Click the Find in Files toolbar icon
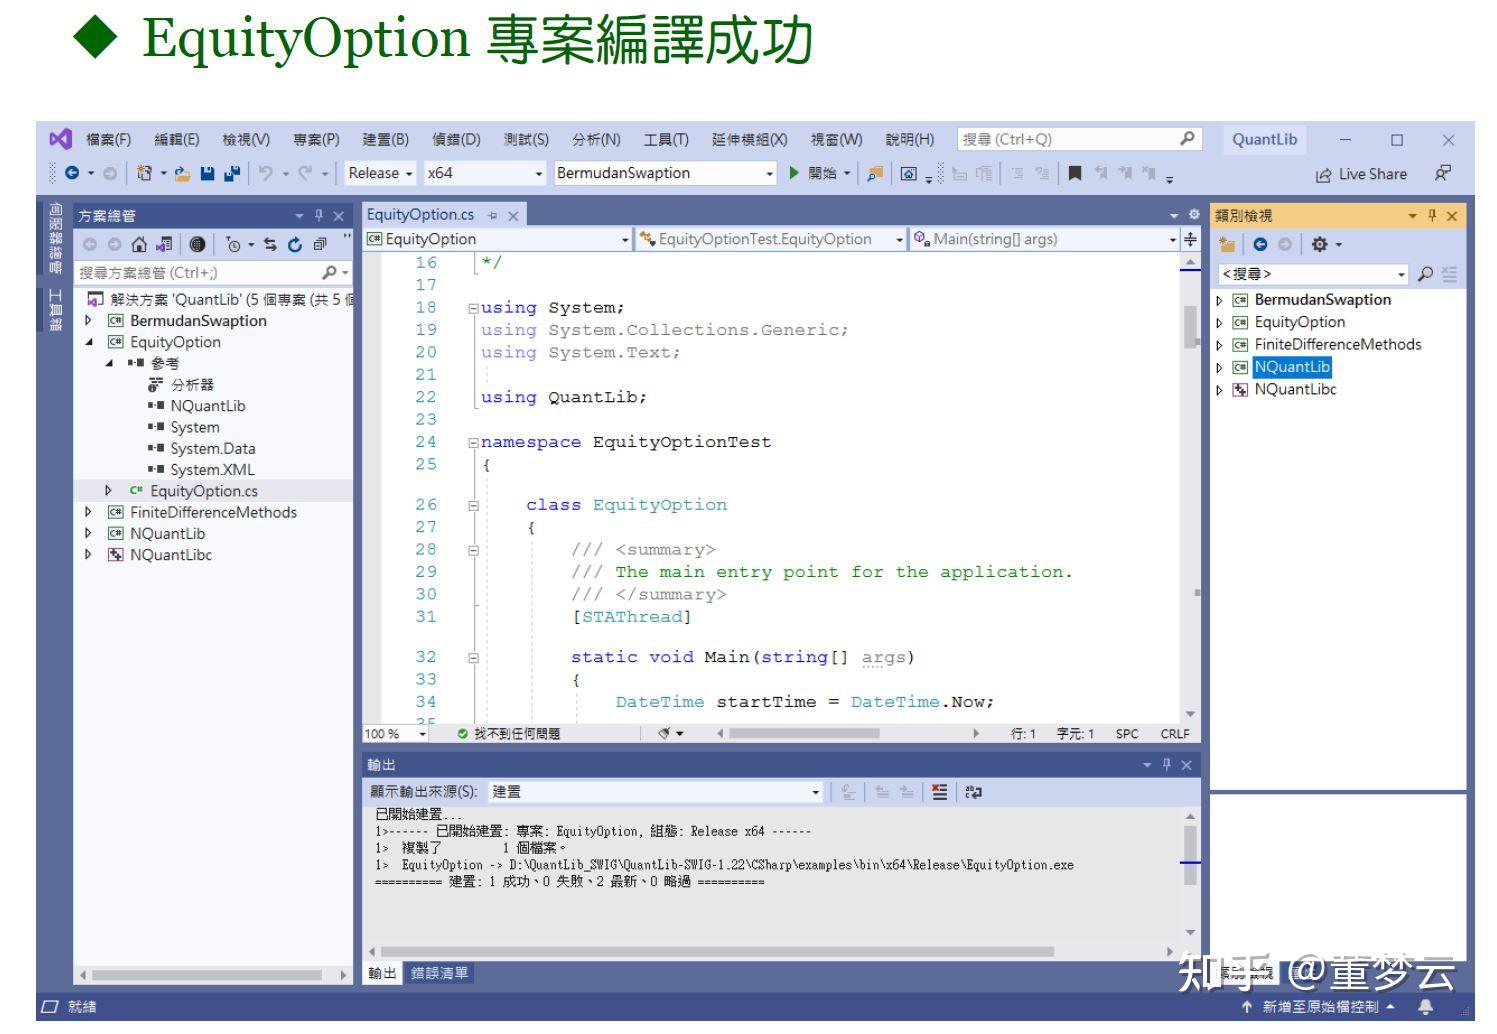The height and width of the screenshot is (1034, 1497). point(875,173)
